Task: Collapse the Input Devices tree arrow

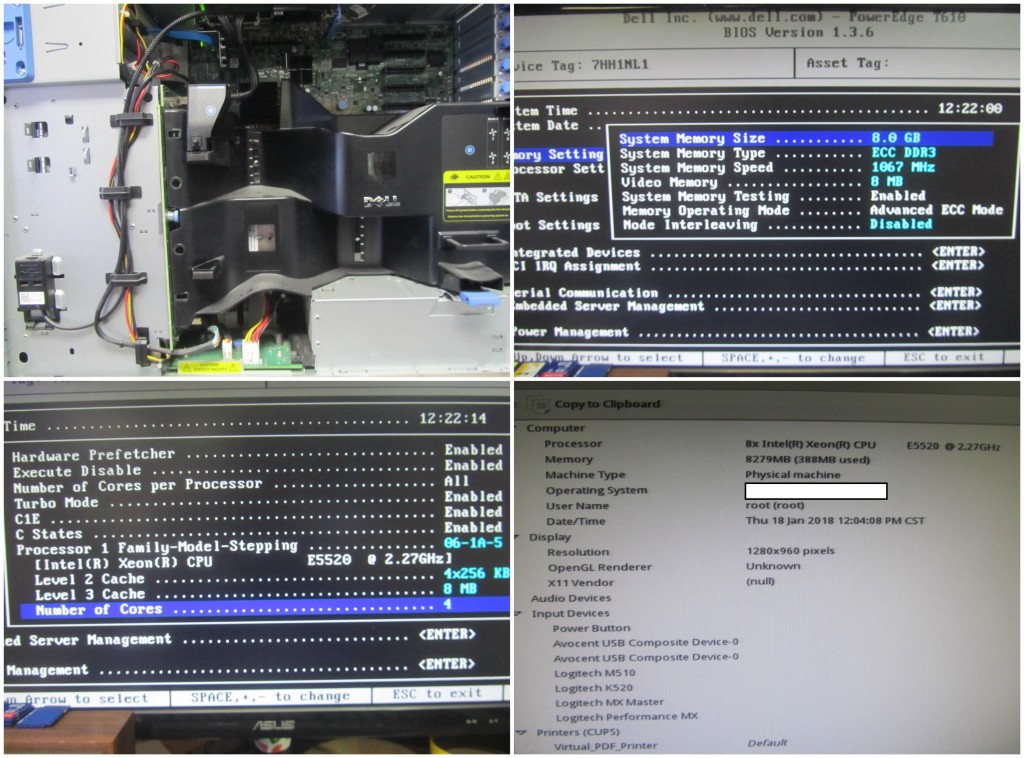Action: pyautogui.click(x=519, y=613)
